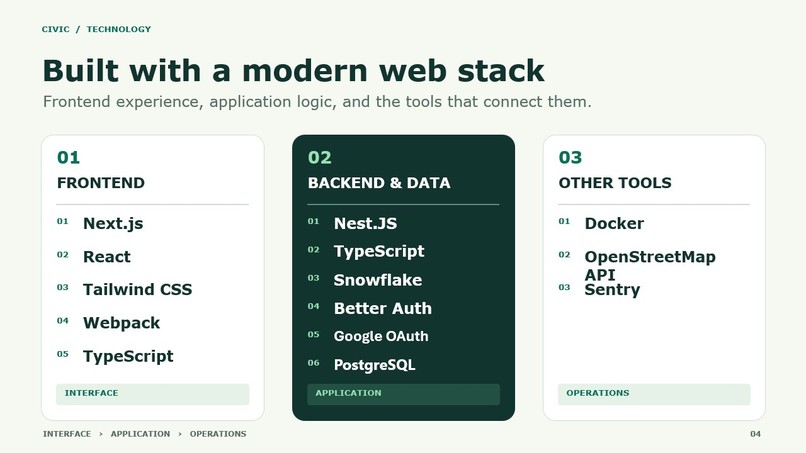Click the 06 index beside PostgreSQL
The image size is (806, 453).
[x=314, y=363]
